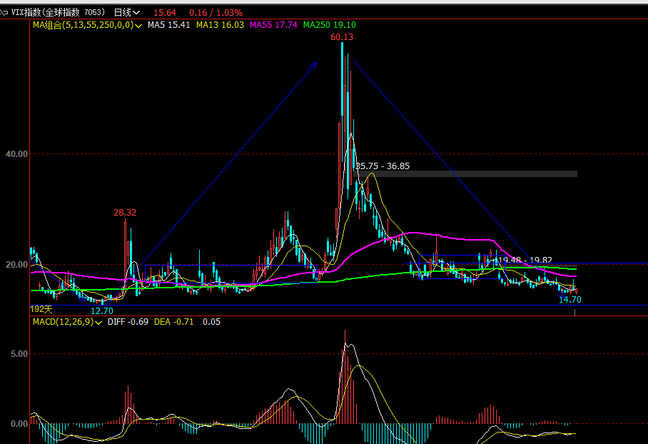Open the MACD(12,26,9) indicator dropdown

click(x=67, y=322)
